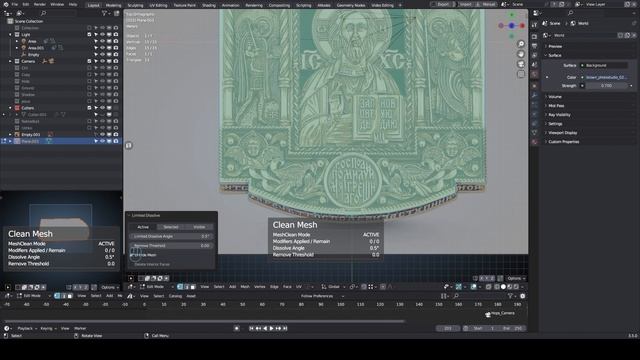Collapse Light collection in outliner
This screenshot has height=360, width=640.
(10, 35)
